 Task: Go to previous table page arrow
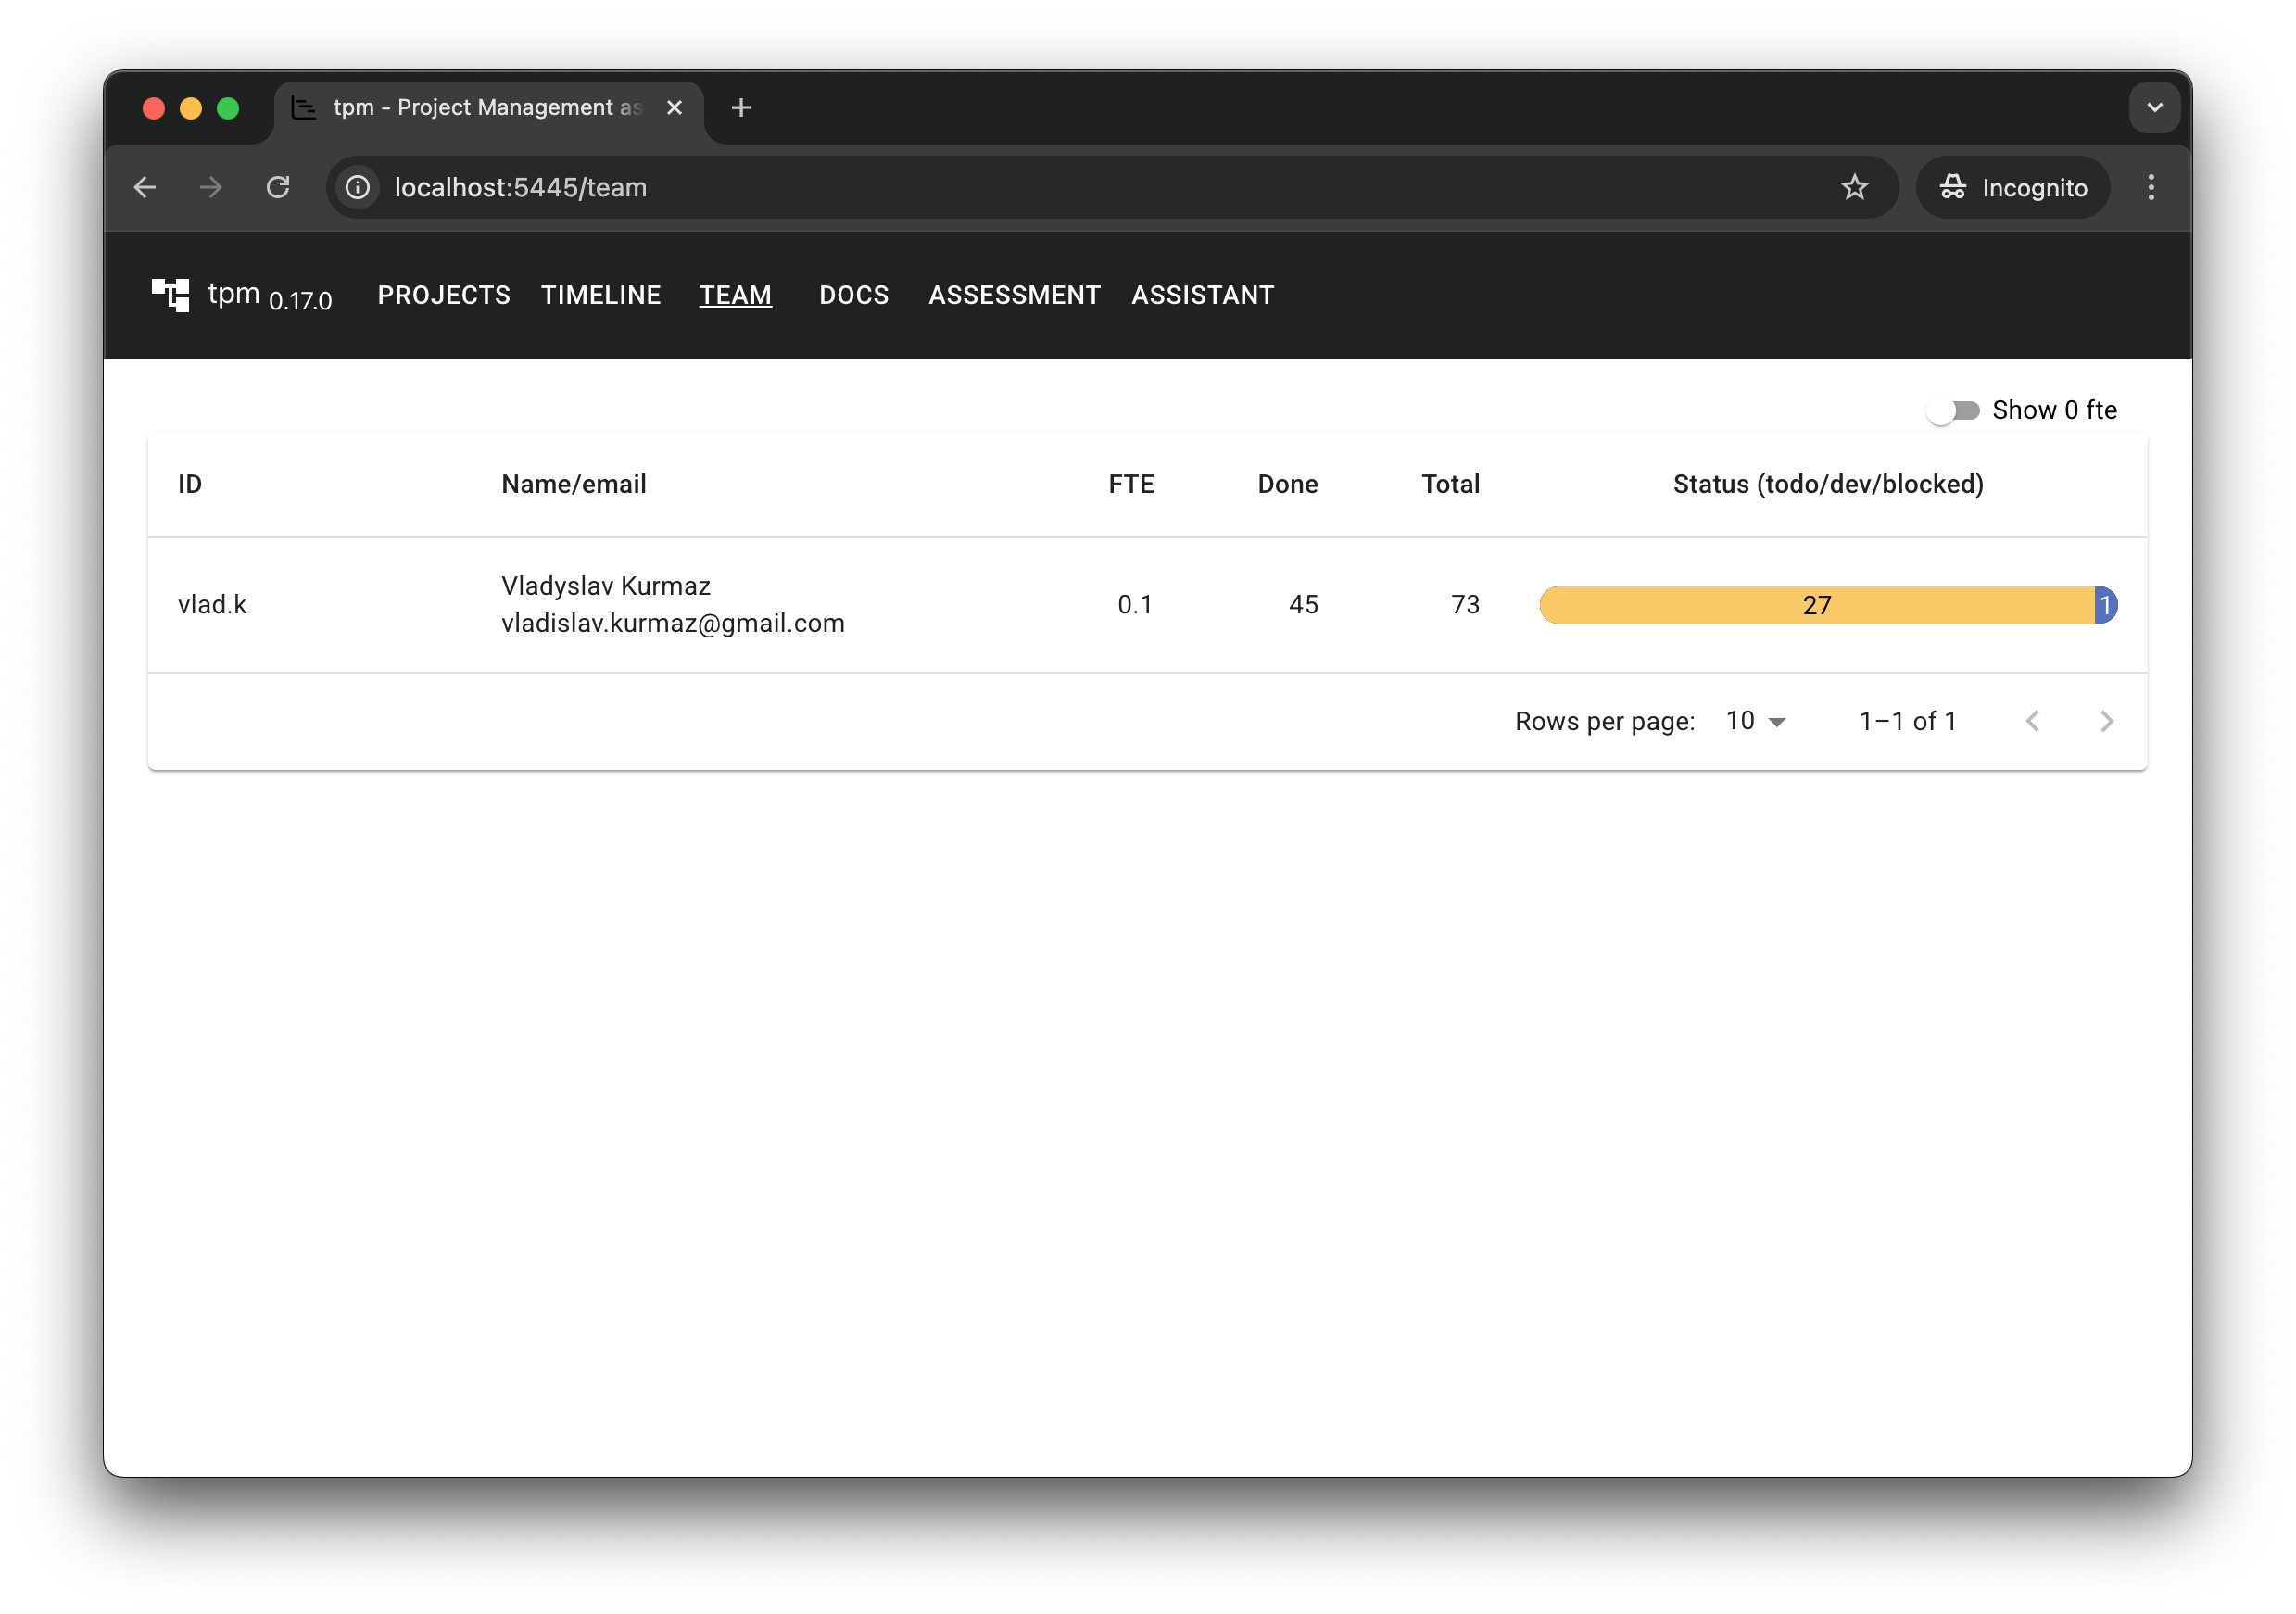2032,721
